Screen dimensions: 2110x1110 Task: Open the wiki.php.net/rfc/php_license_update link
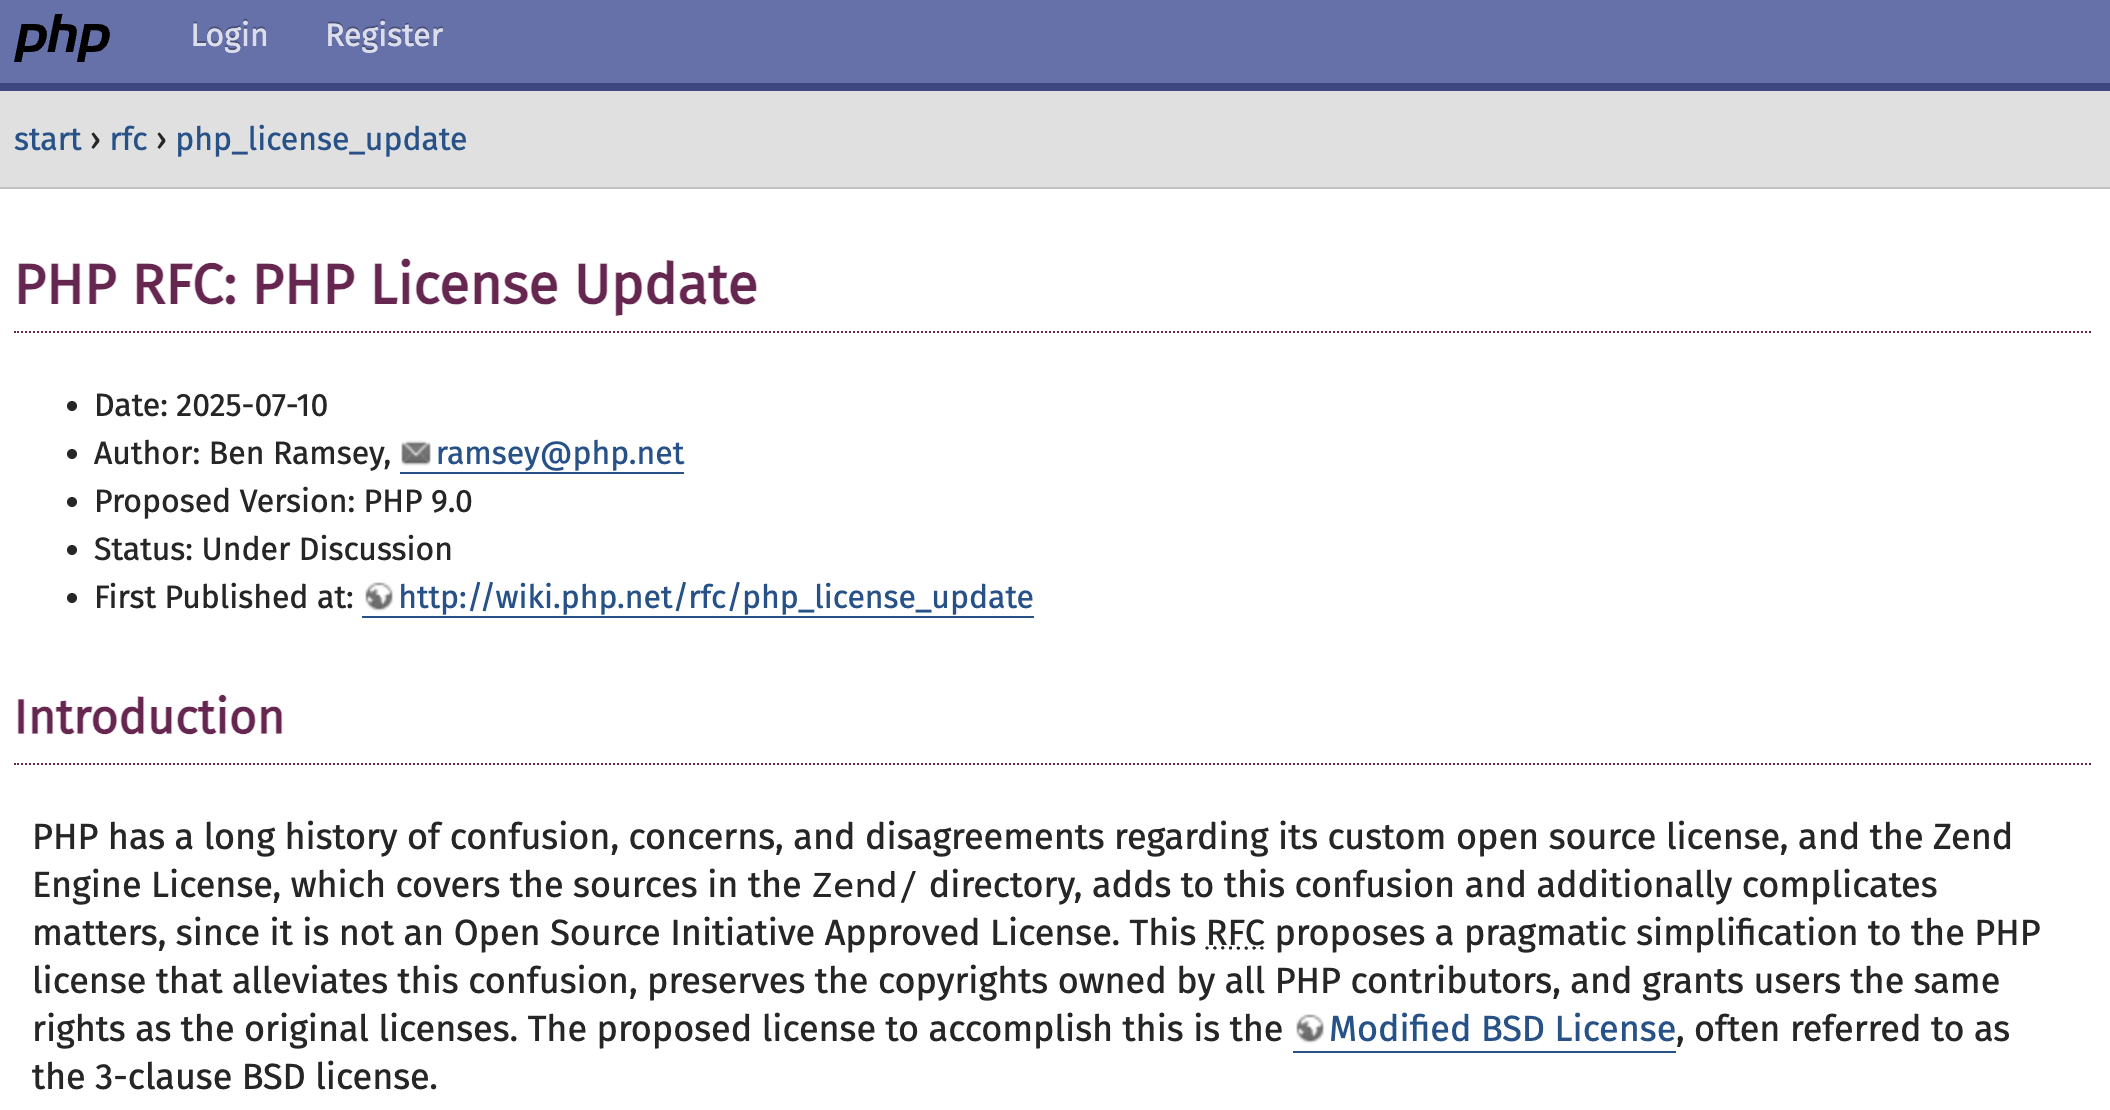click(716, 598)
